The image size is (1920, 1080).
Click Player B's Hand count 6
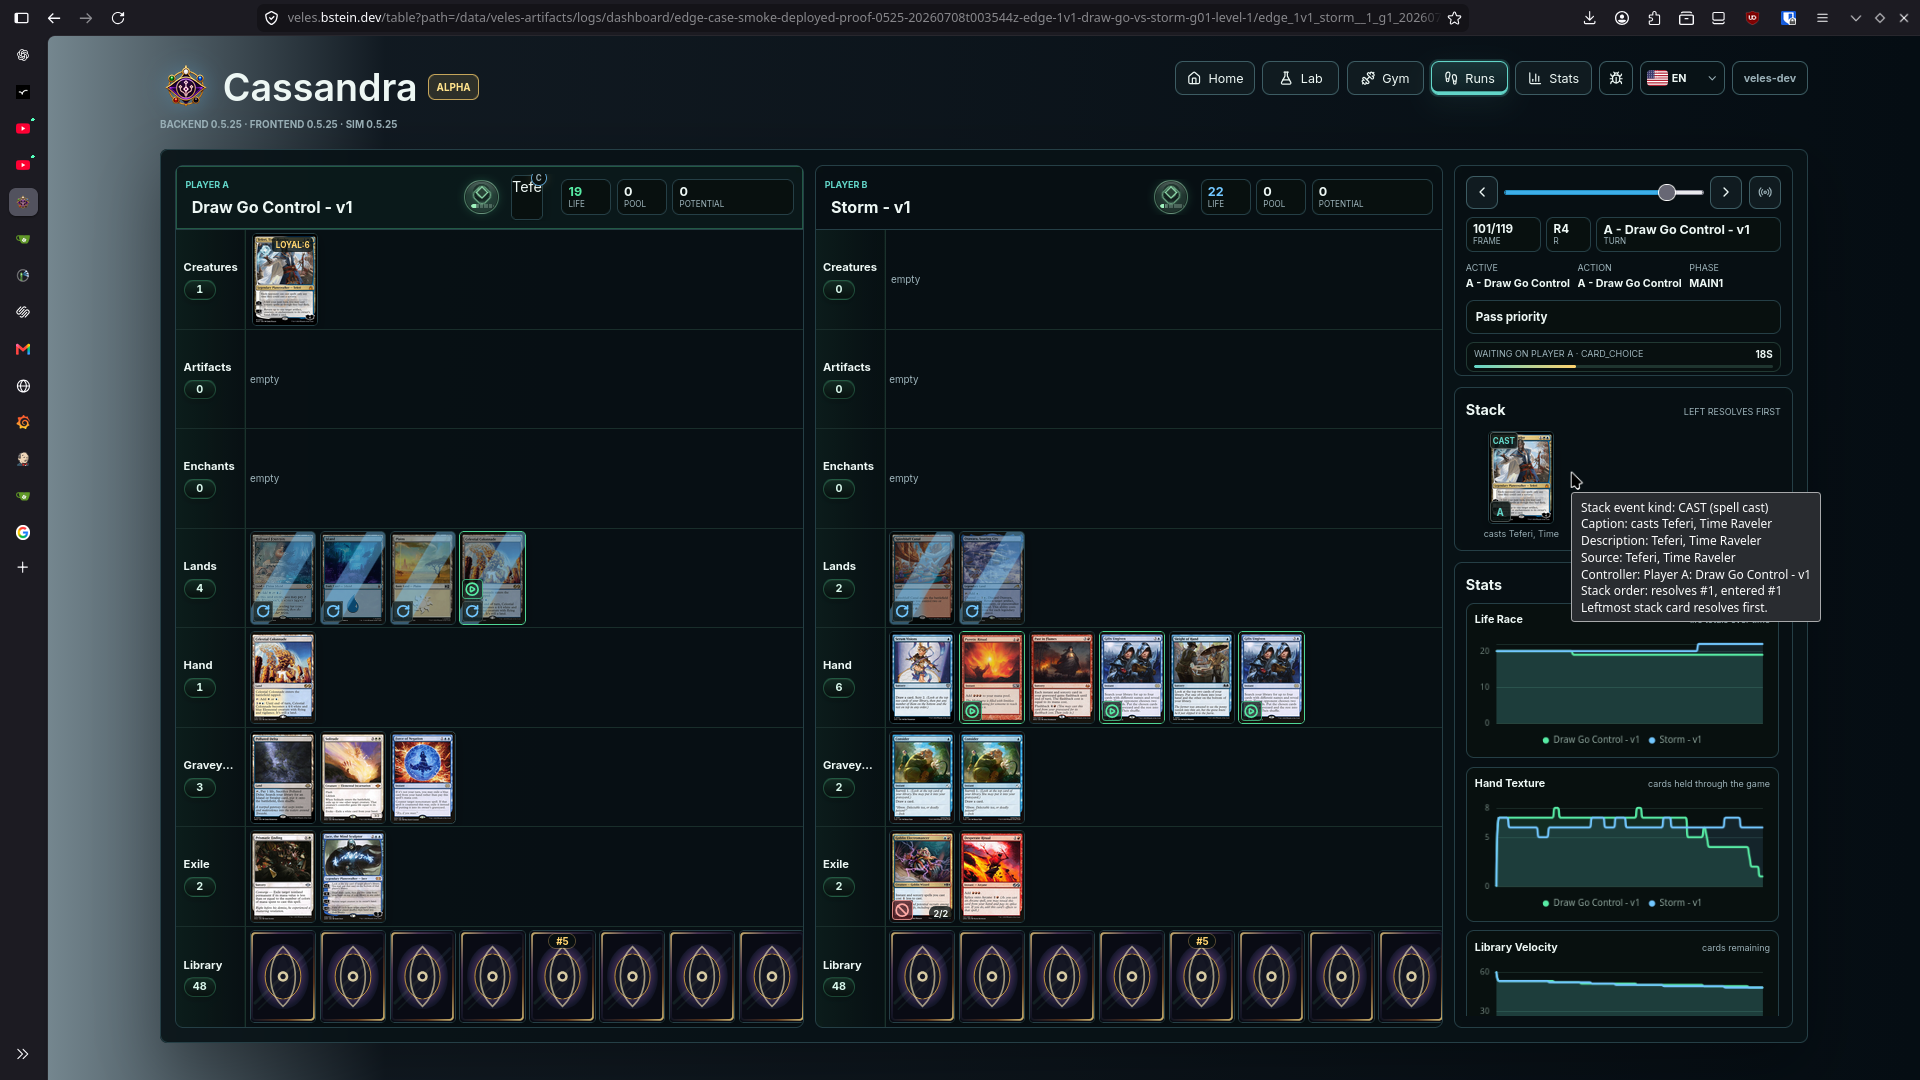[x=839, y=687]
